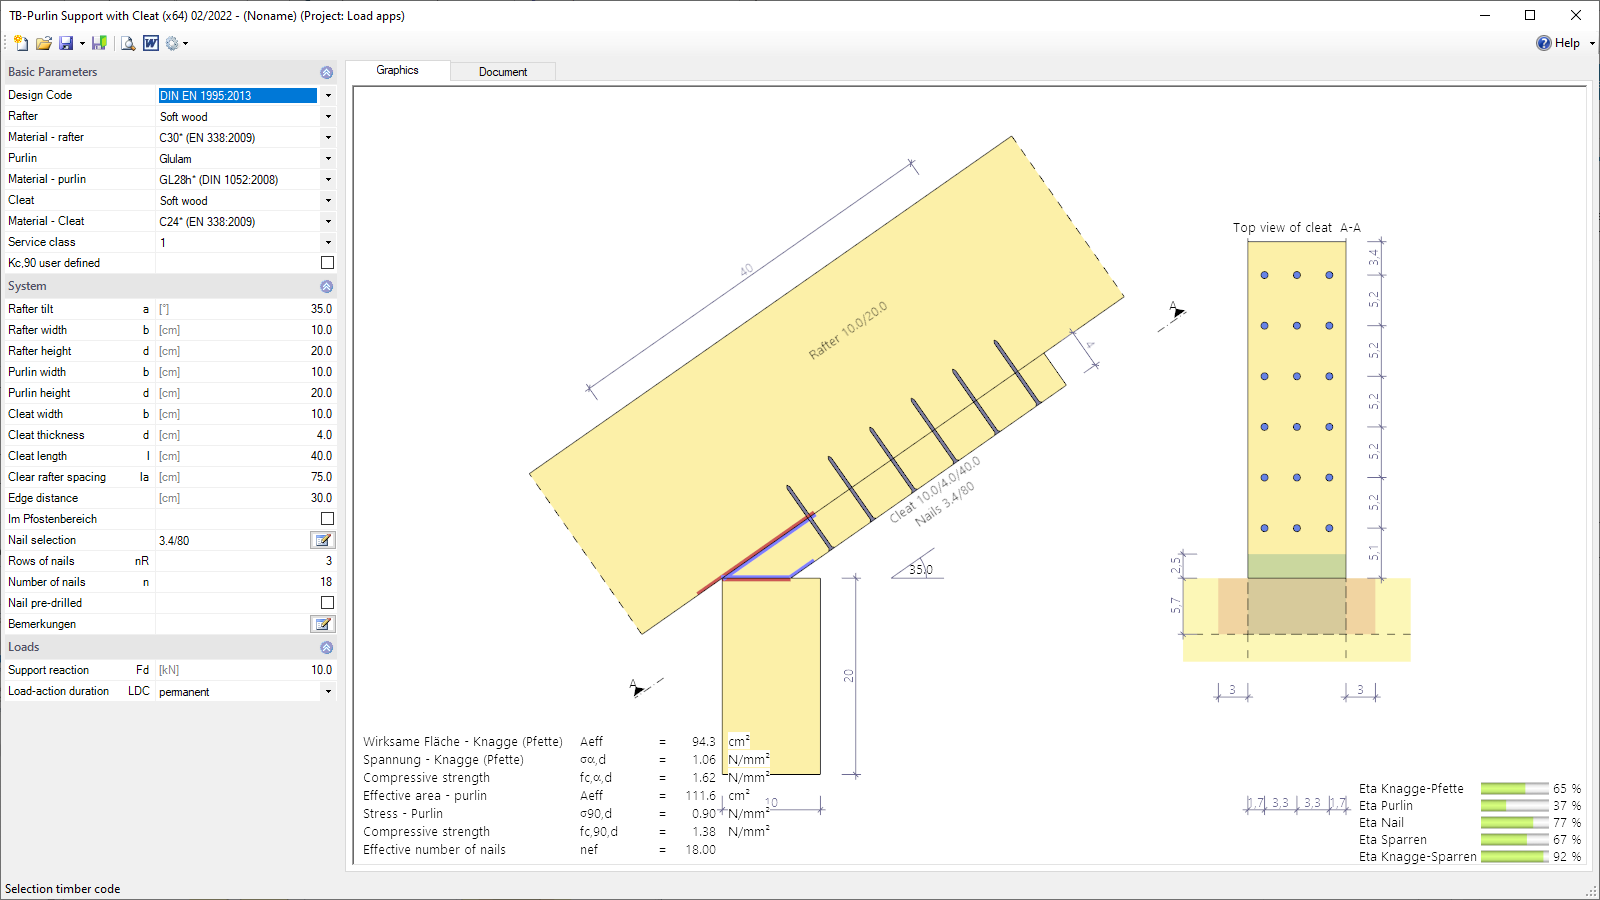
Task: Click the 'Rafter 10.0/20.0' drawing label
Action: coord(848,330)
